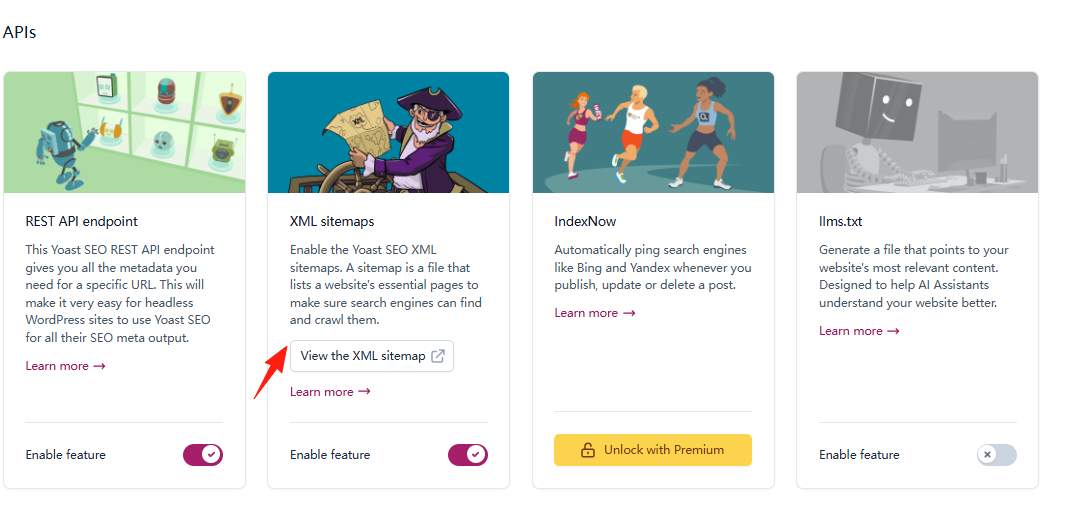Enable the llms.txt feature toggle
1090x510 pixels.
(996, 455)
